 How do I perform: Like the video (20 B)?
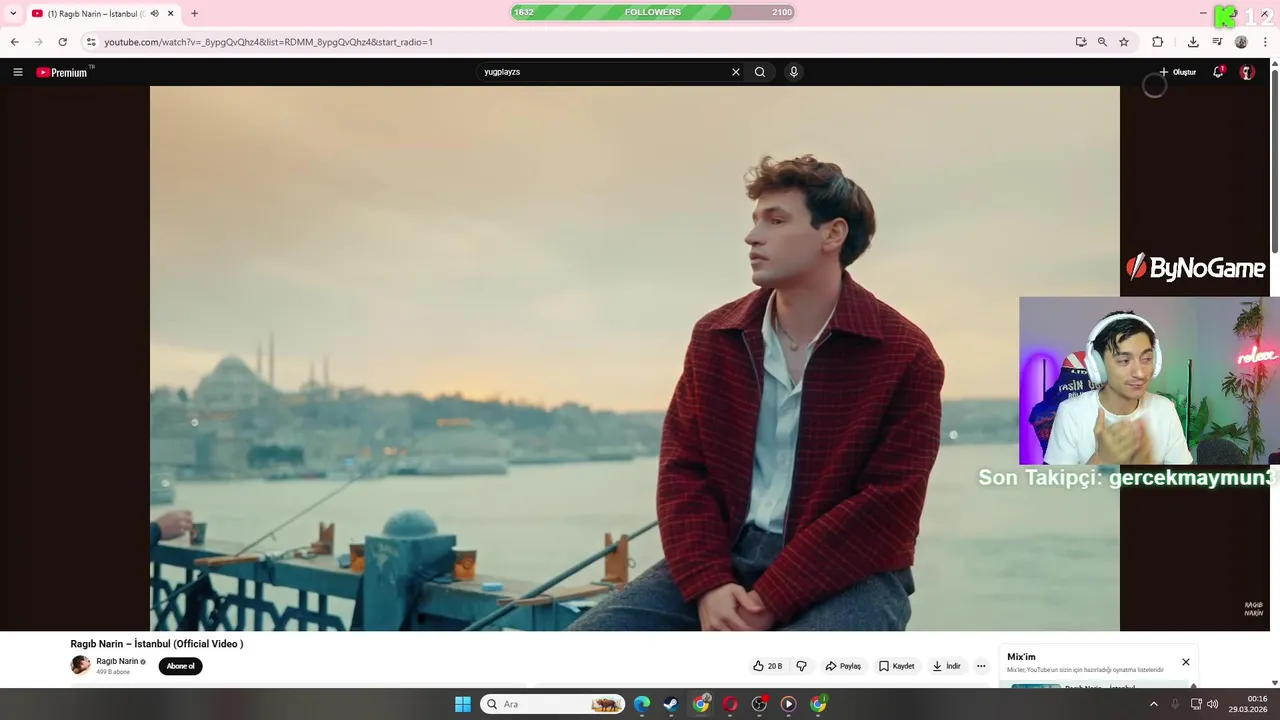[768, 666]
